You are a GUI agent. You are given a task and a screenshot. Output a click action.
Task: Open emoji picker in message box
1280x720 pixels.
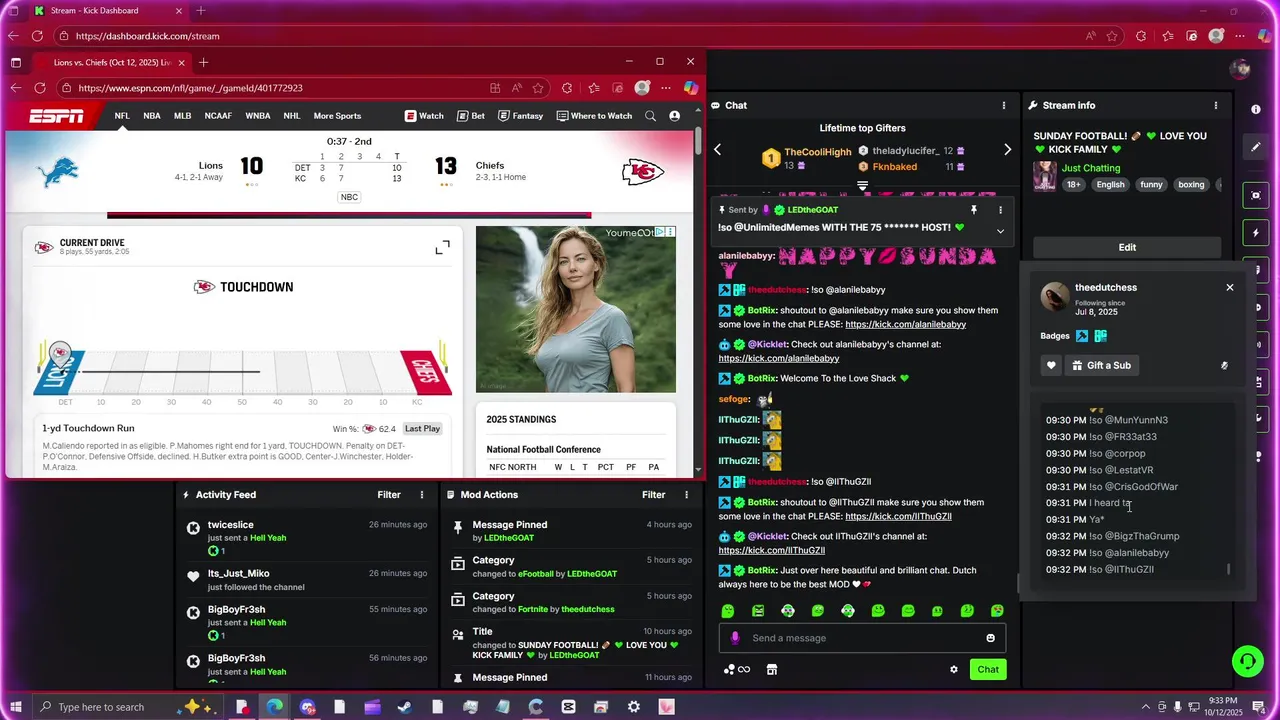point(991,638)
